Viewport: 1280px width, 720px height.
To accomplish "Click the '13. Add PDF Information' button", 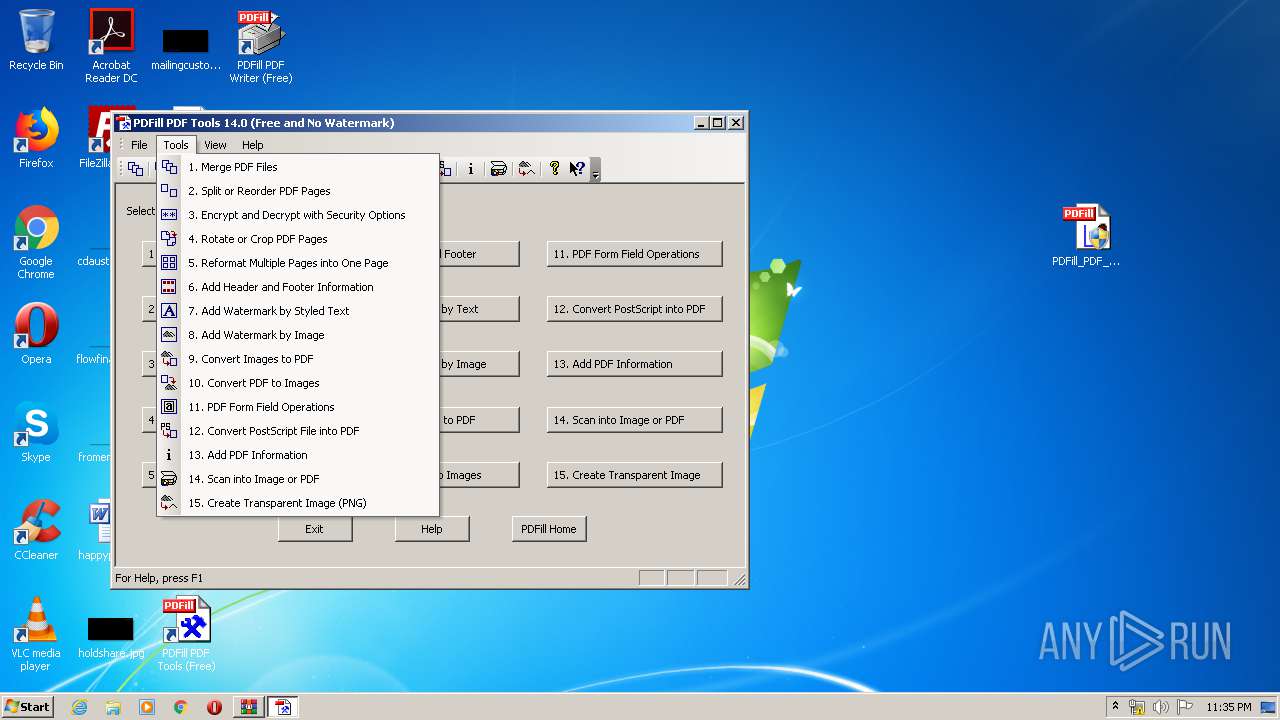I will click(x=634, y=364).
